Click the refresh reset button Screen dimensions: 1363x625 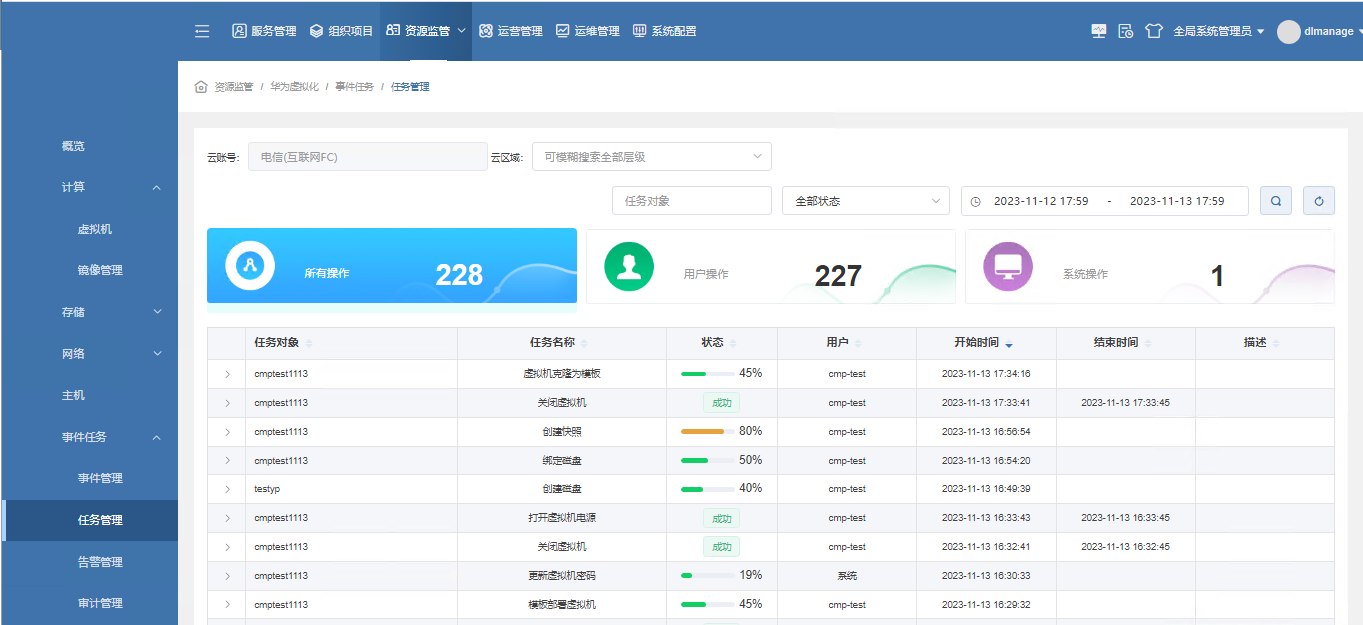[x=1319, y=201]
